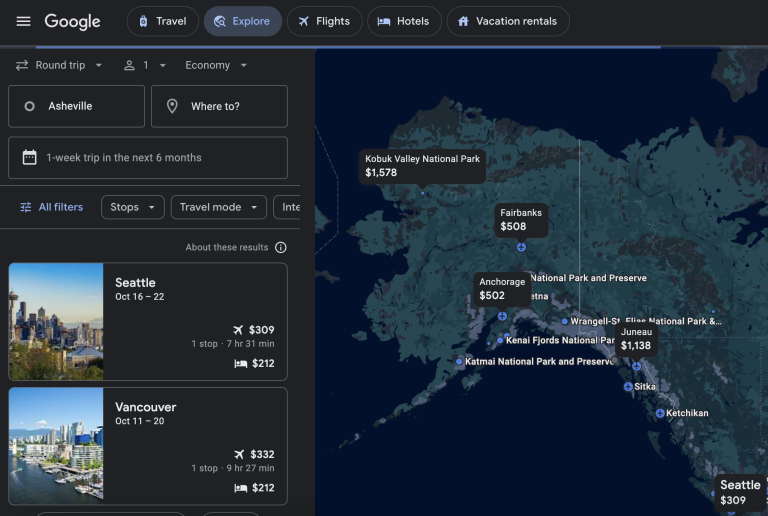Select the Anchorage $502 map label
This screenshot has height=516, width=768.
[502, 289]
